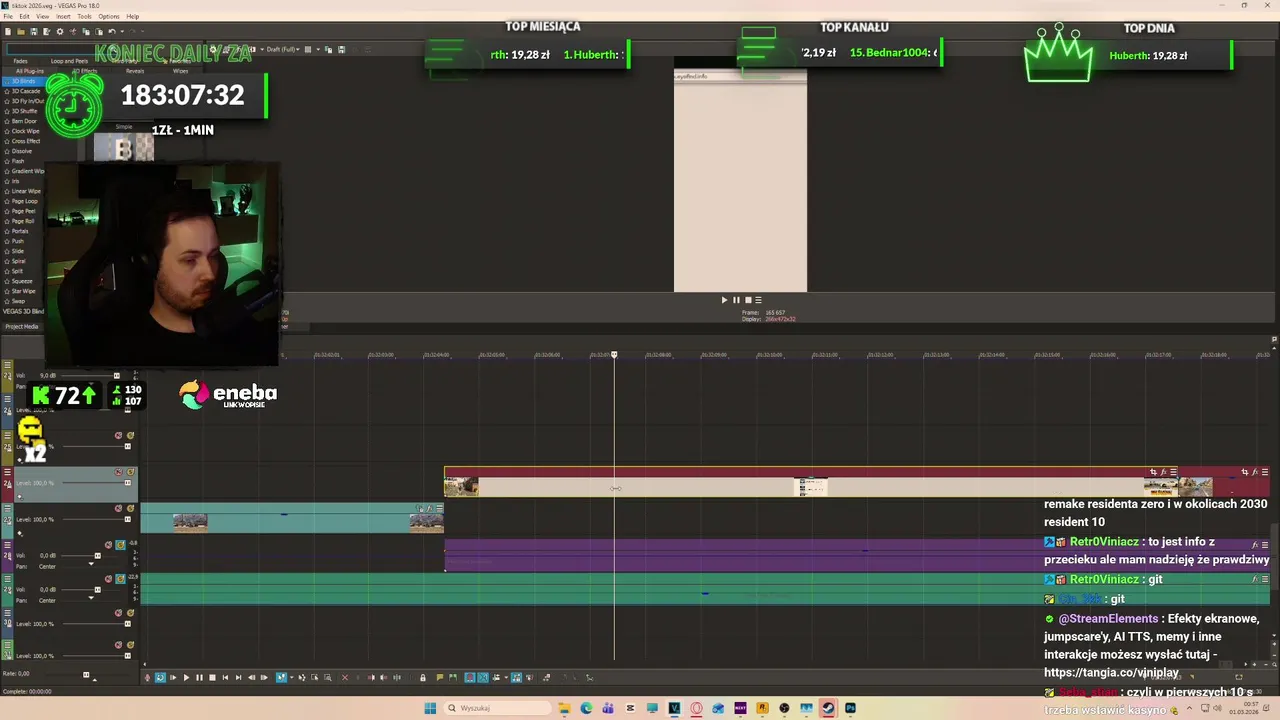Open the File menu

[x=8, y=16]
